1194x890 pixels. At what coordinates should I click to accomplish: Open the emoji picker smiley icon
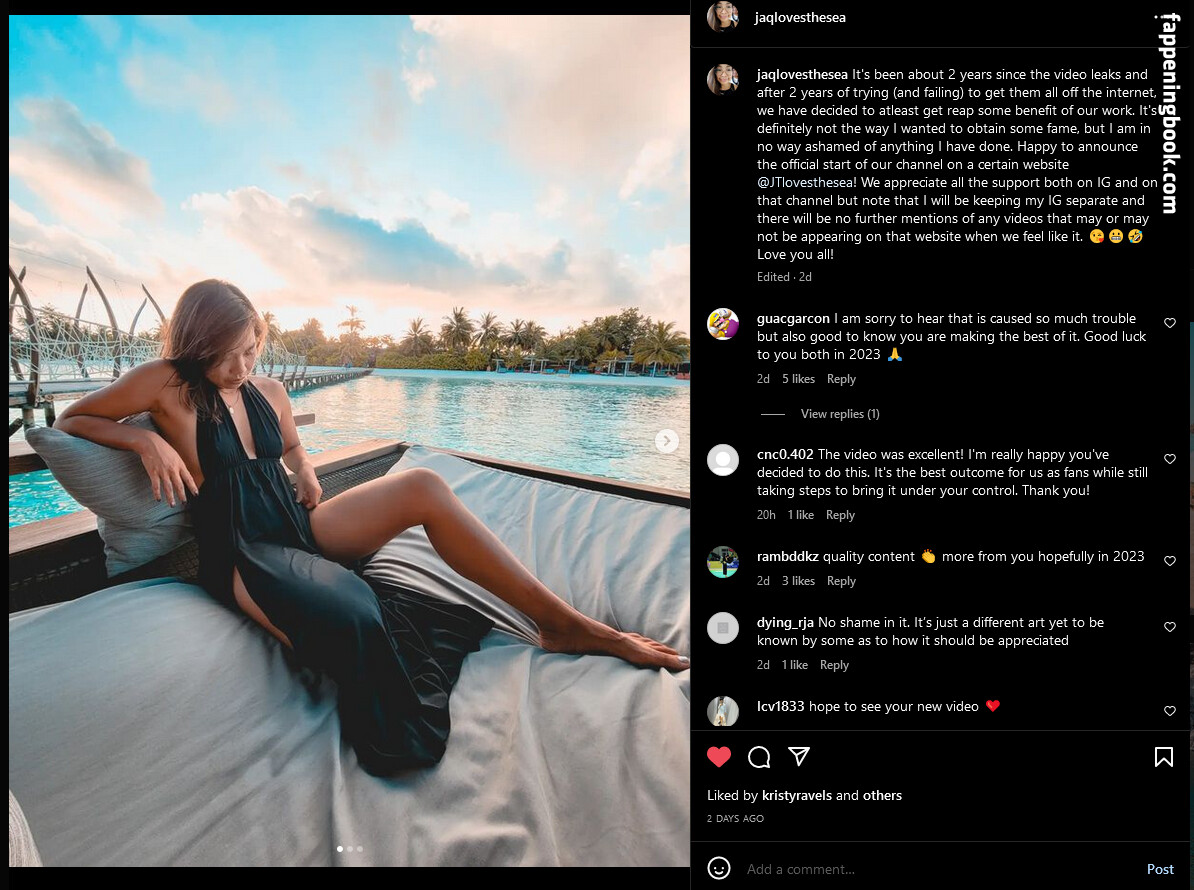coord(719,869)
